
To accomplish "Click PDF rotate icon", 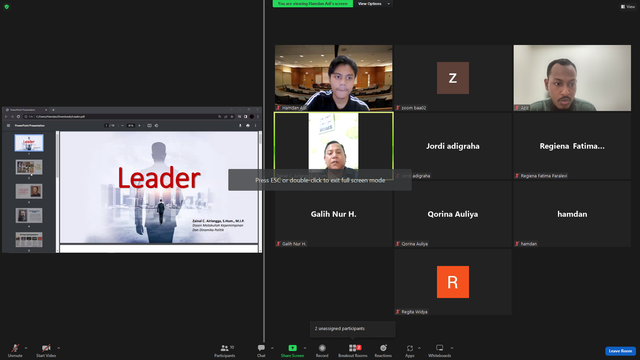I will click(x=156, y=126).
